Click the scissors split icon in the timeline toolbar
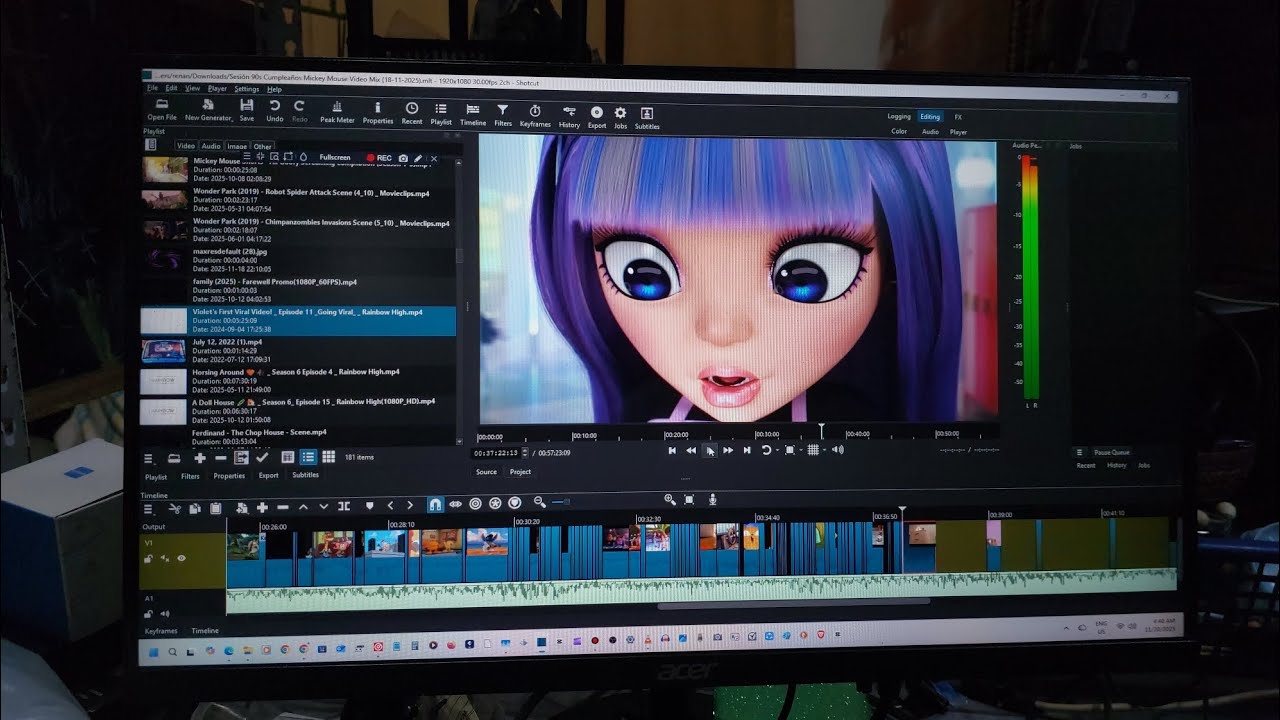Screen dimensions: 1280x720 click(174, 508)
